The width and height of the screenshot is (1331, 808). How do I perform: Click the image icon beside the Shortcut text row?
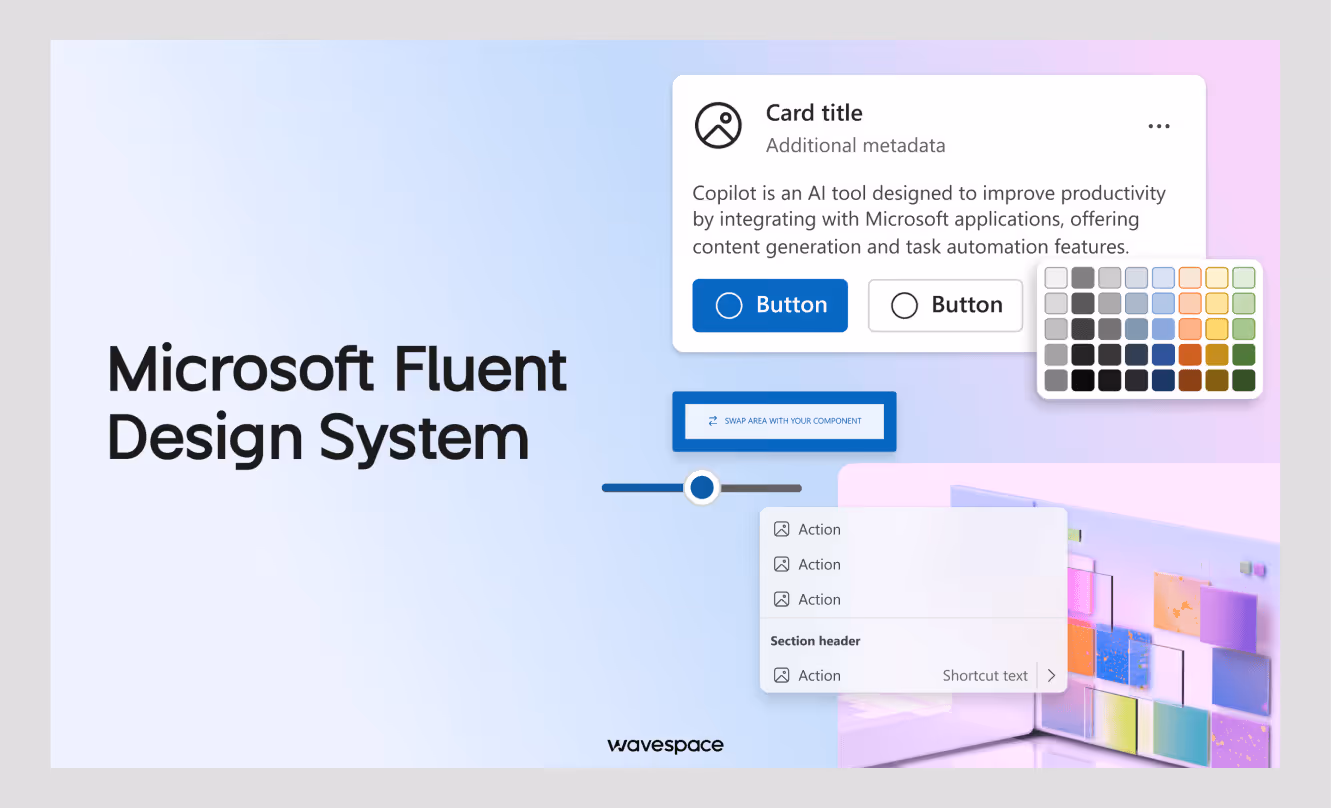click(782, 675)
